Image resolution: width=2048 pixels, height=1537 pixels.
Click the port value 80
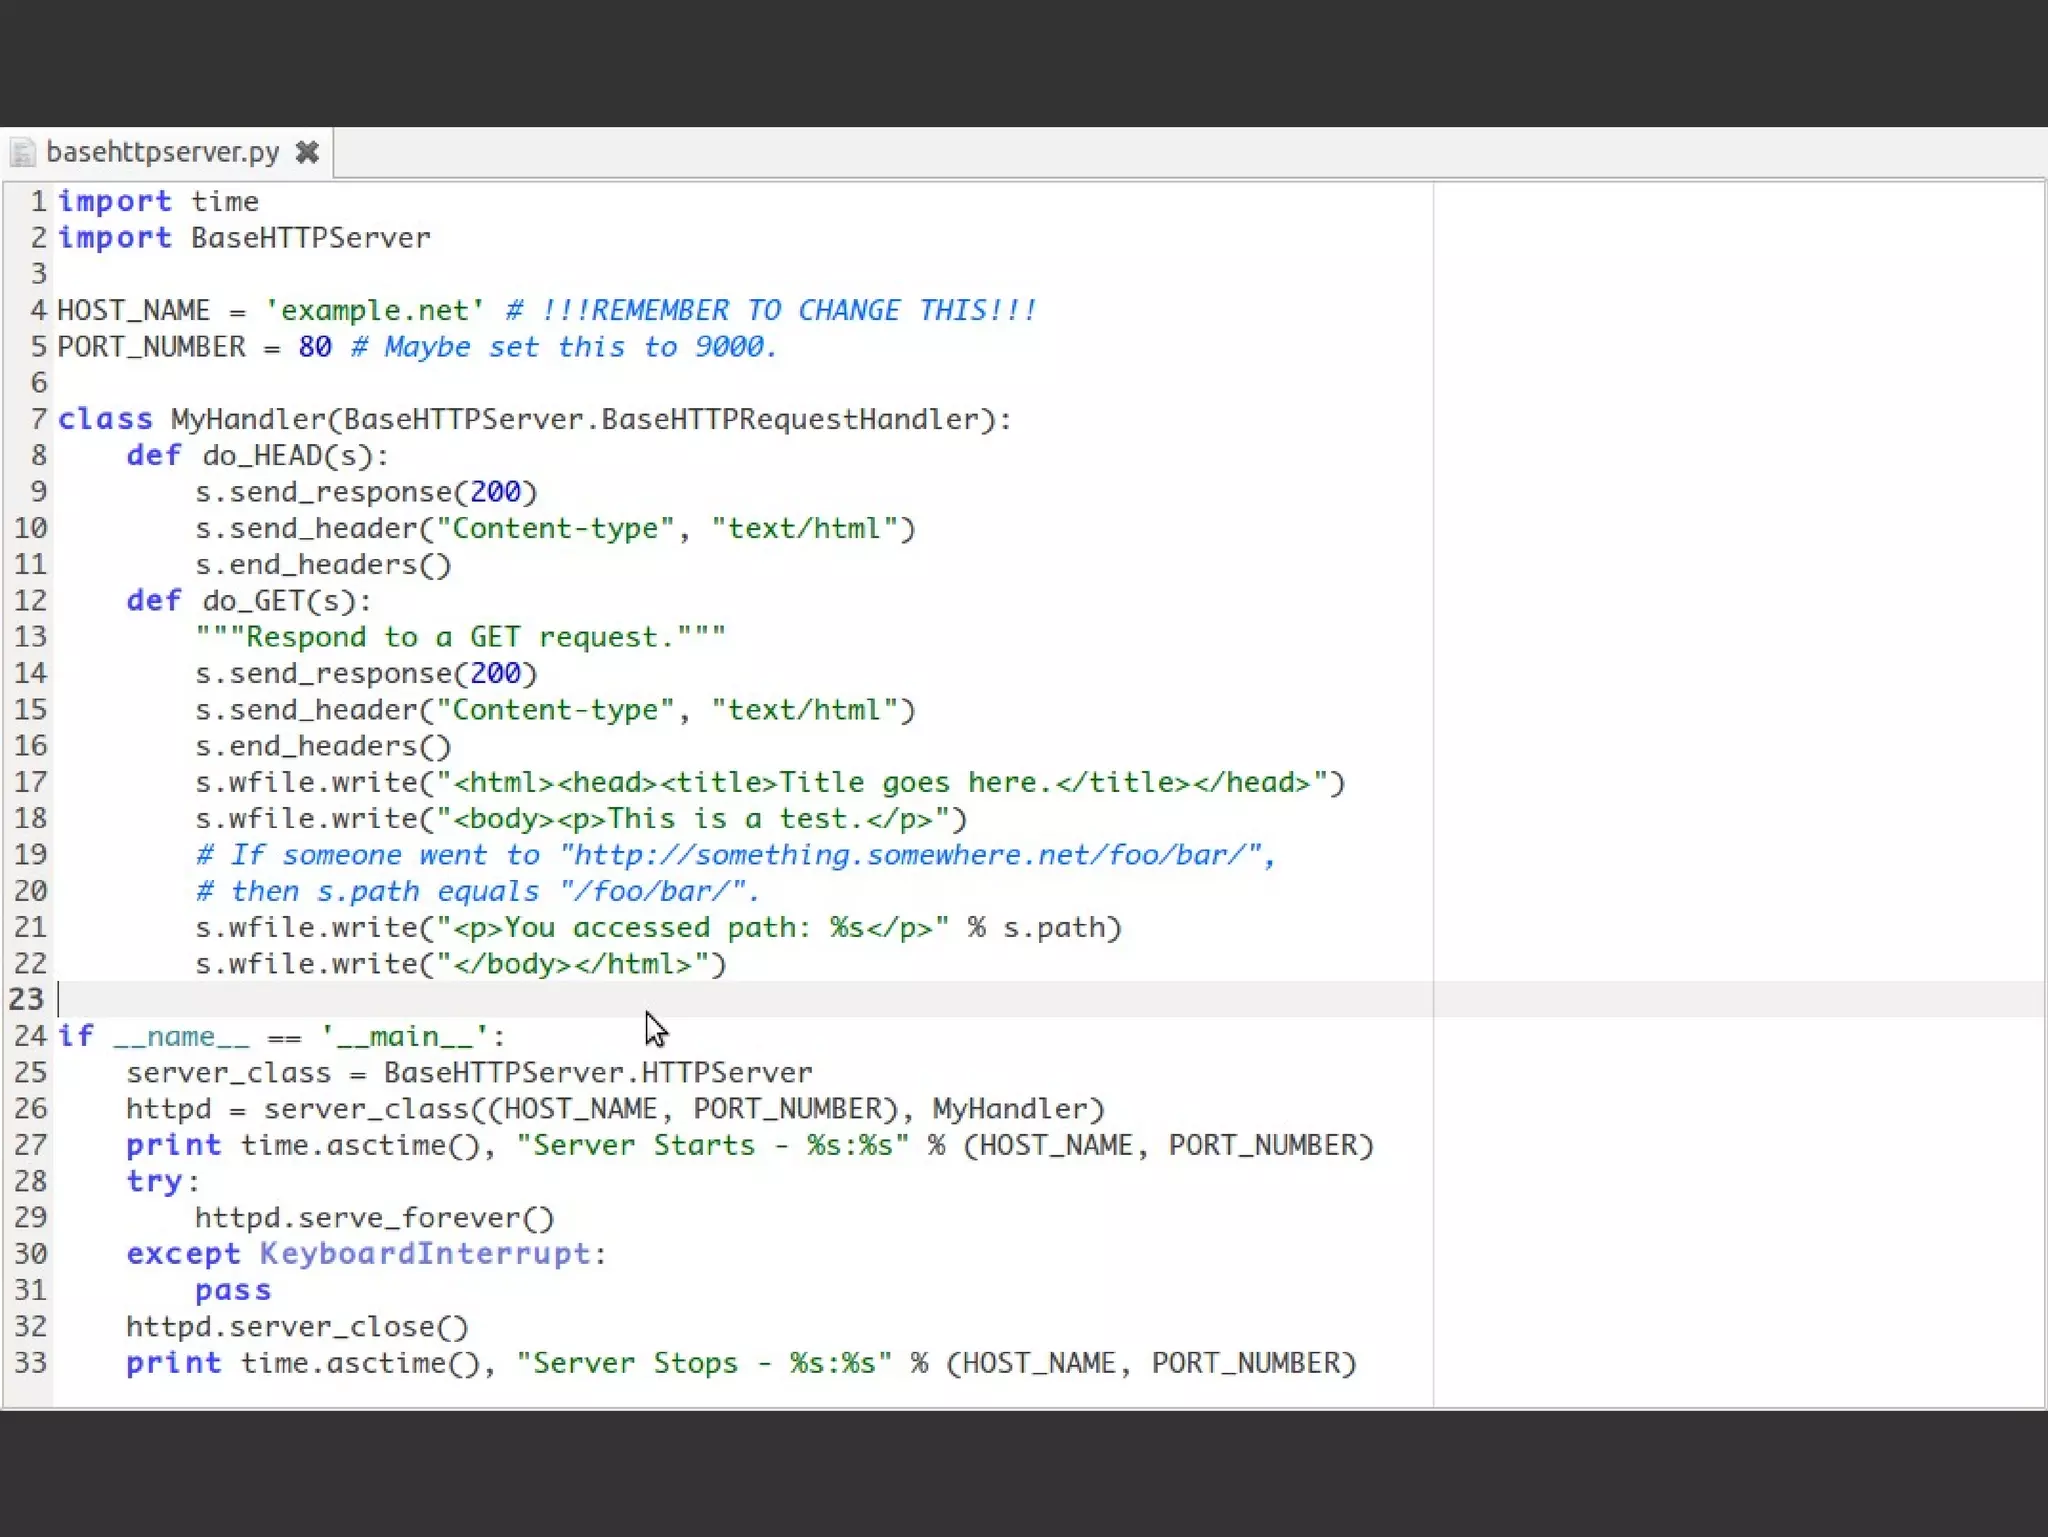pos(314,347)
